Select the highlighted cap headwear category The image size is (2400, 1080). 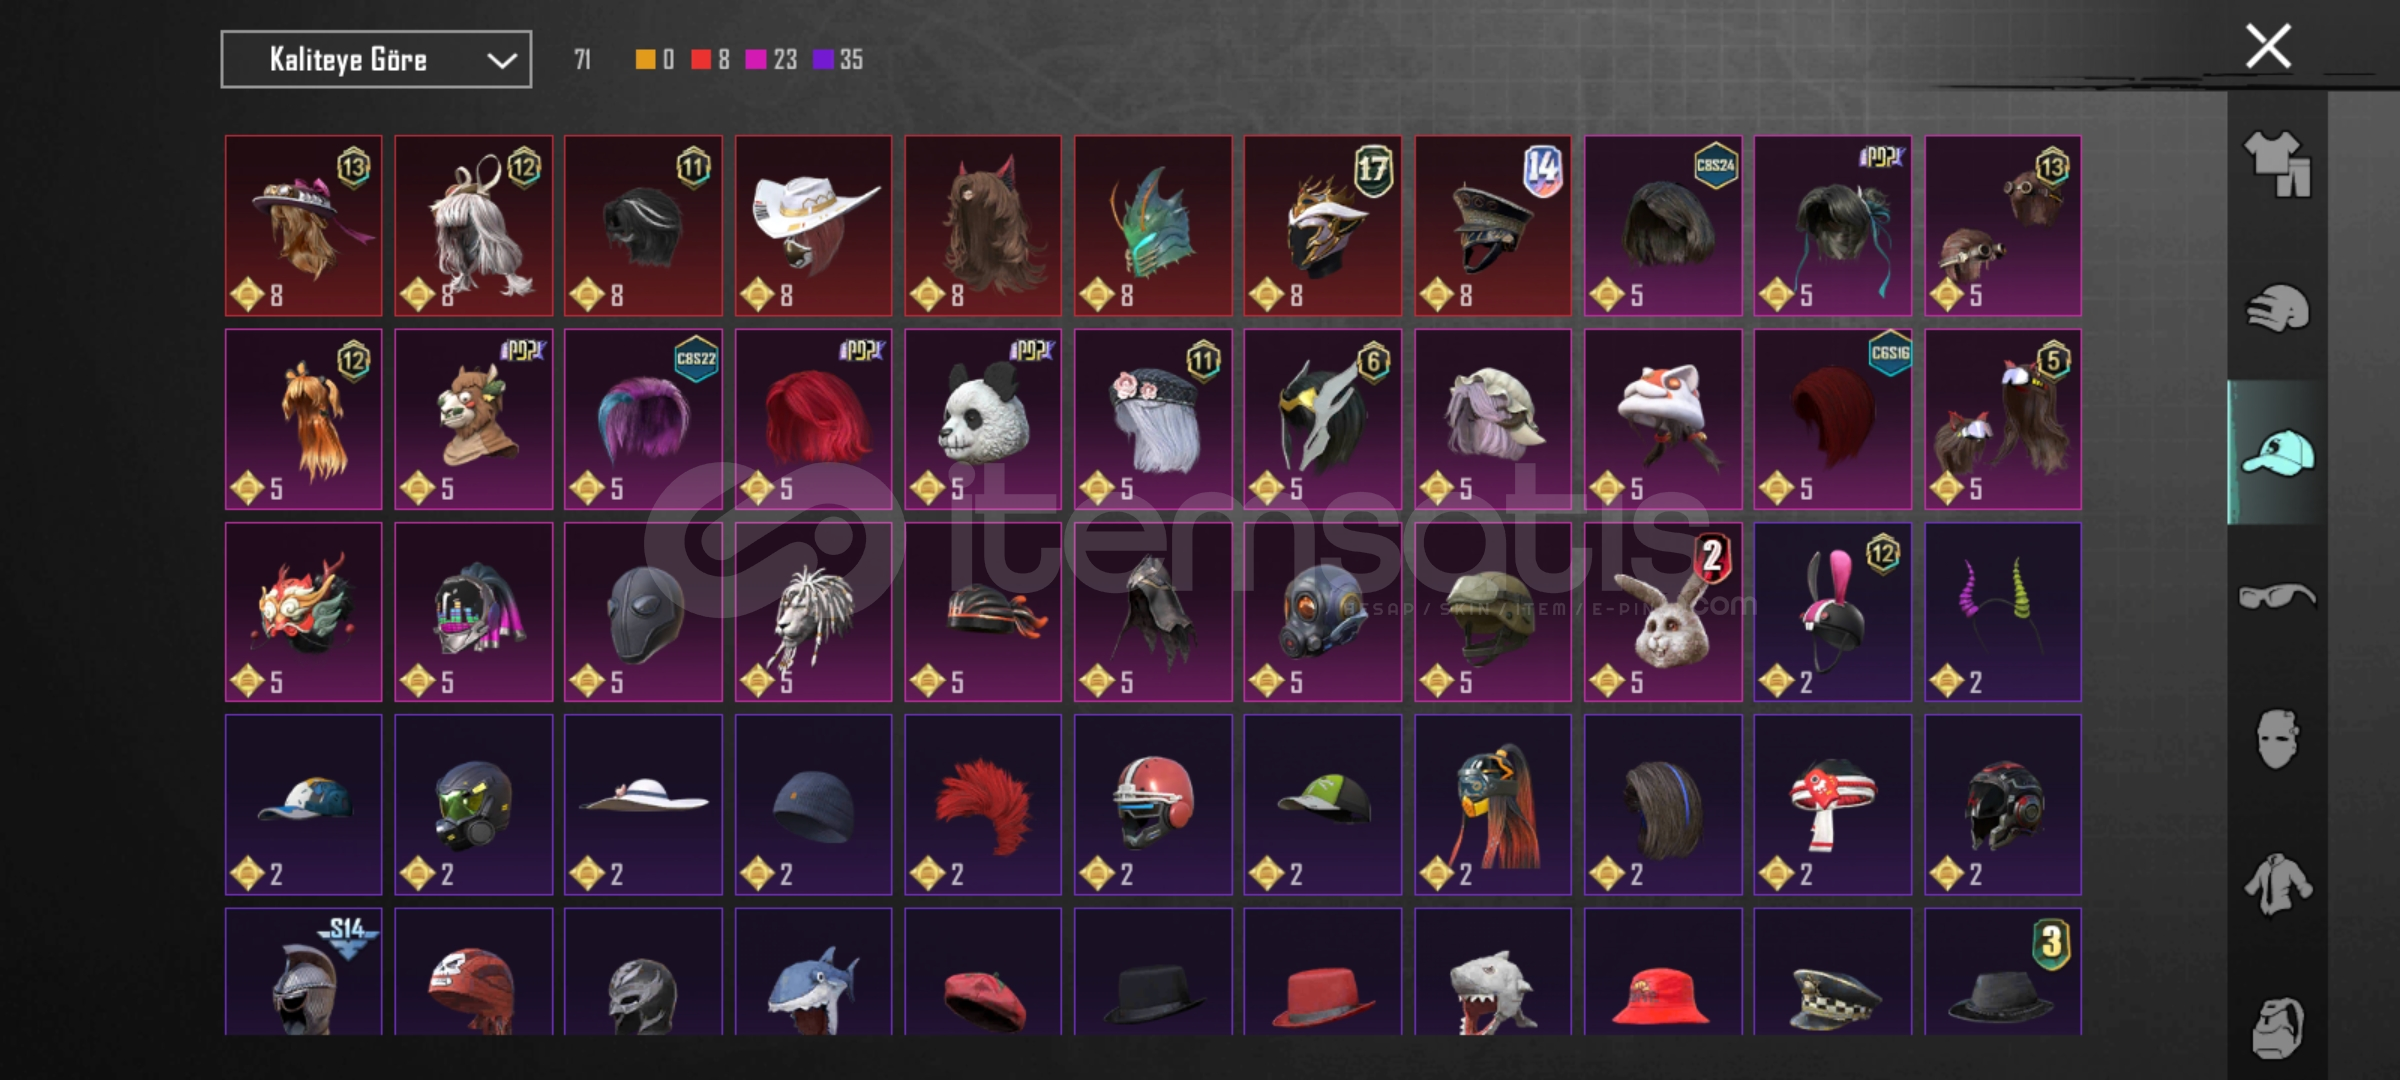[x=2277, y=452]
